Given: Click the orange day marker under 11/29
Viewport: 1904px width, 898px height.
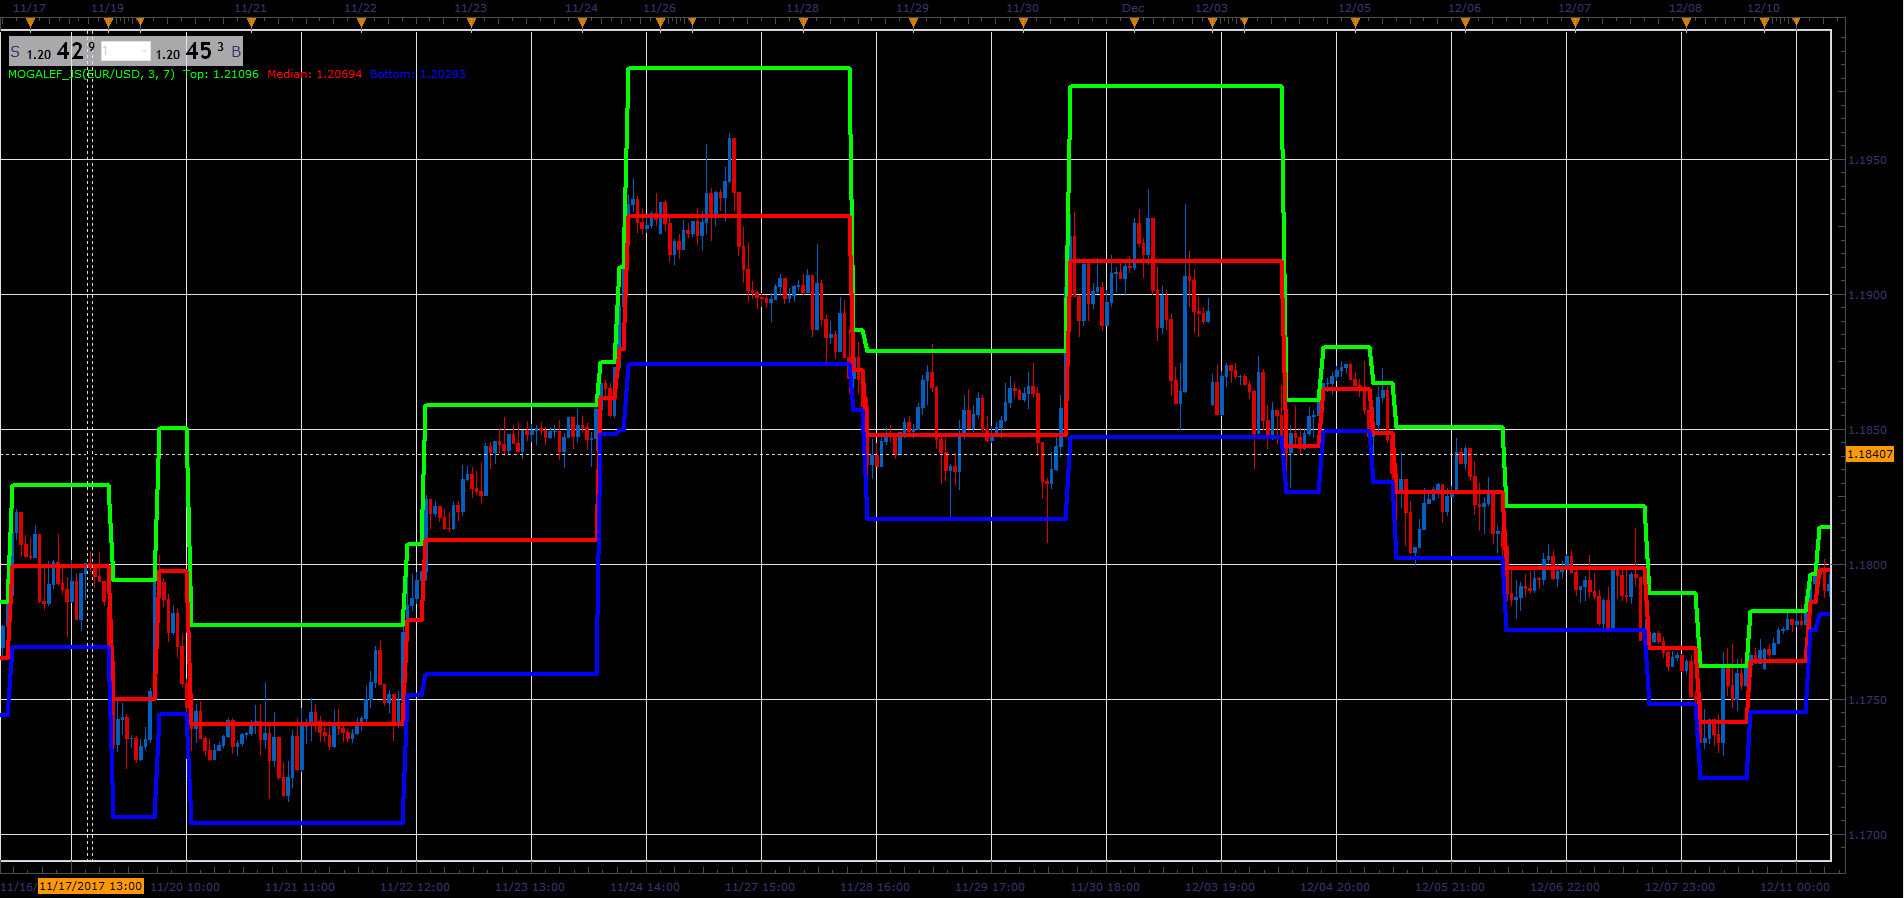Looking at the screenshot, I should coord(912,22).
